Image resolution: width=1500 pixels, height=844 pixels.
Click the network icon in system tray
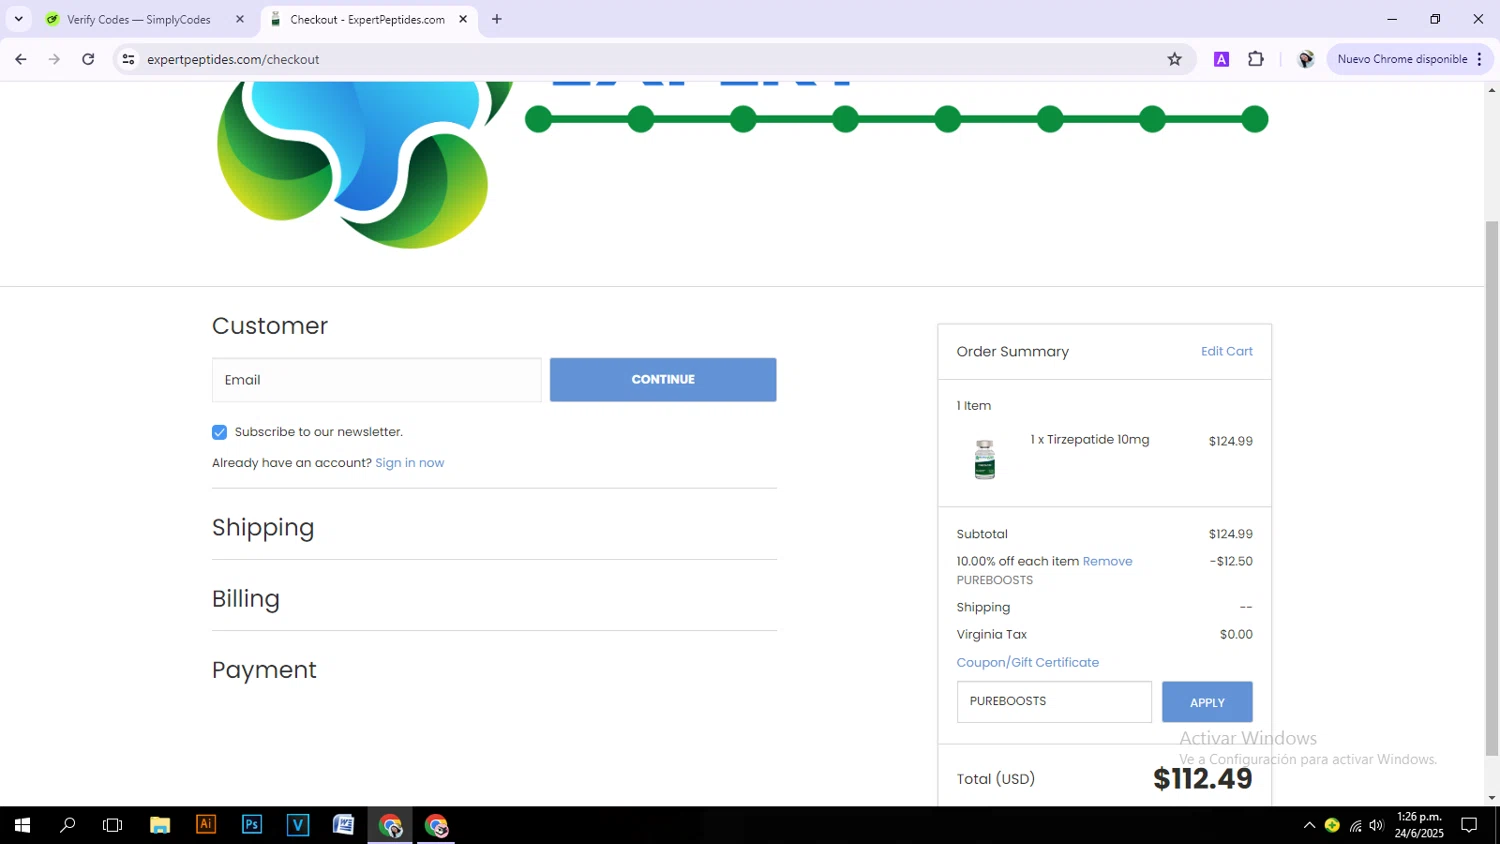coord(1356,825)
